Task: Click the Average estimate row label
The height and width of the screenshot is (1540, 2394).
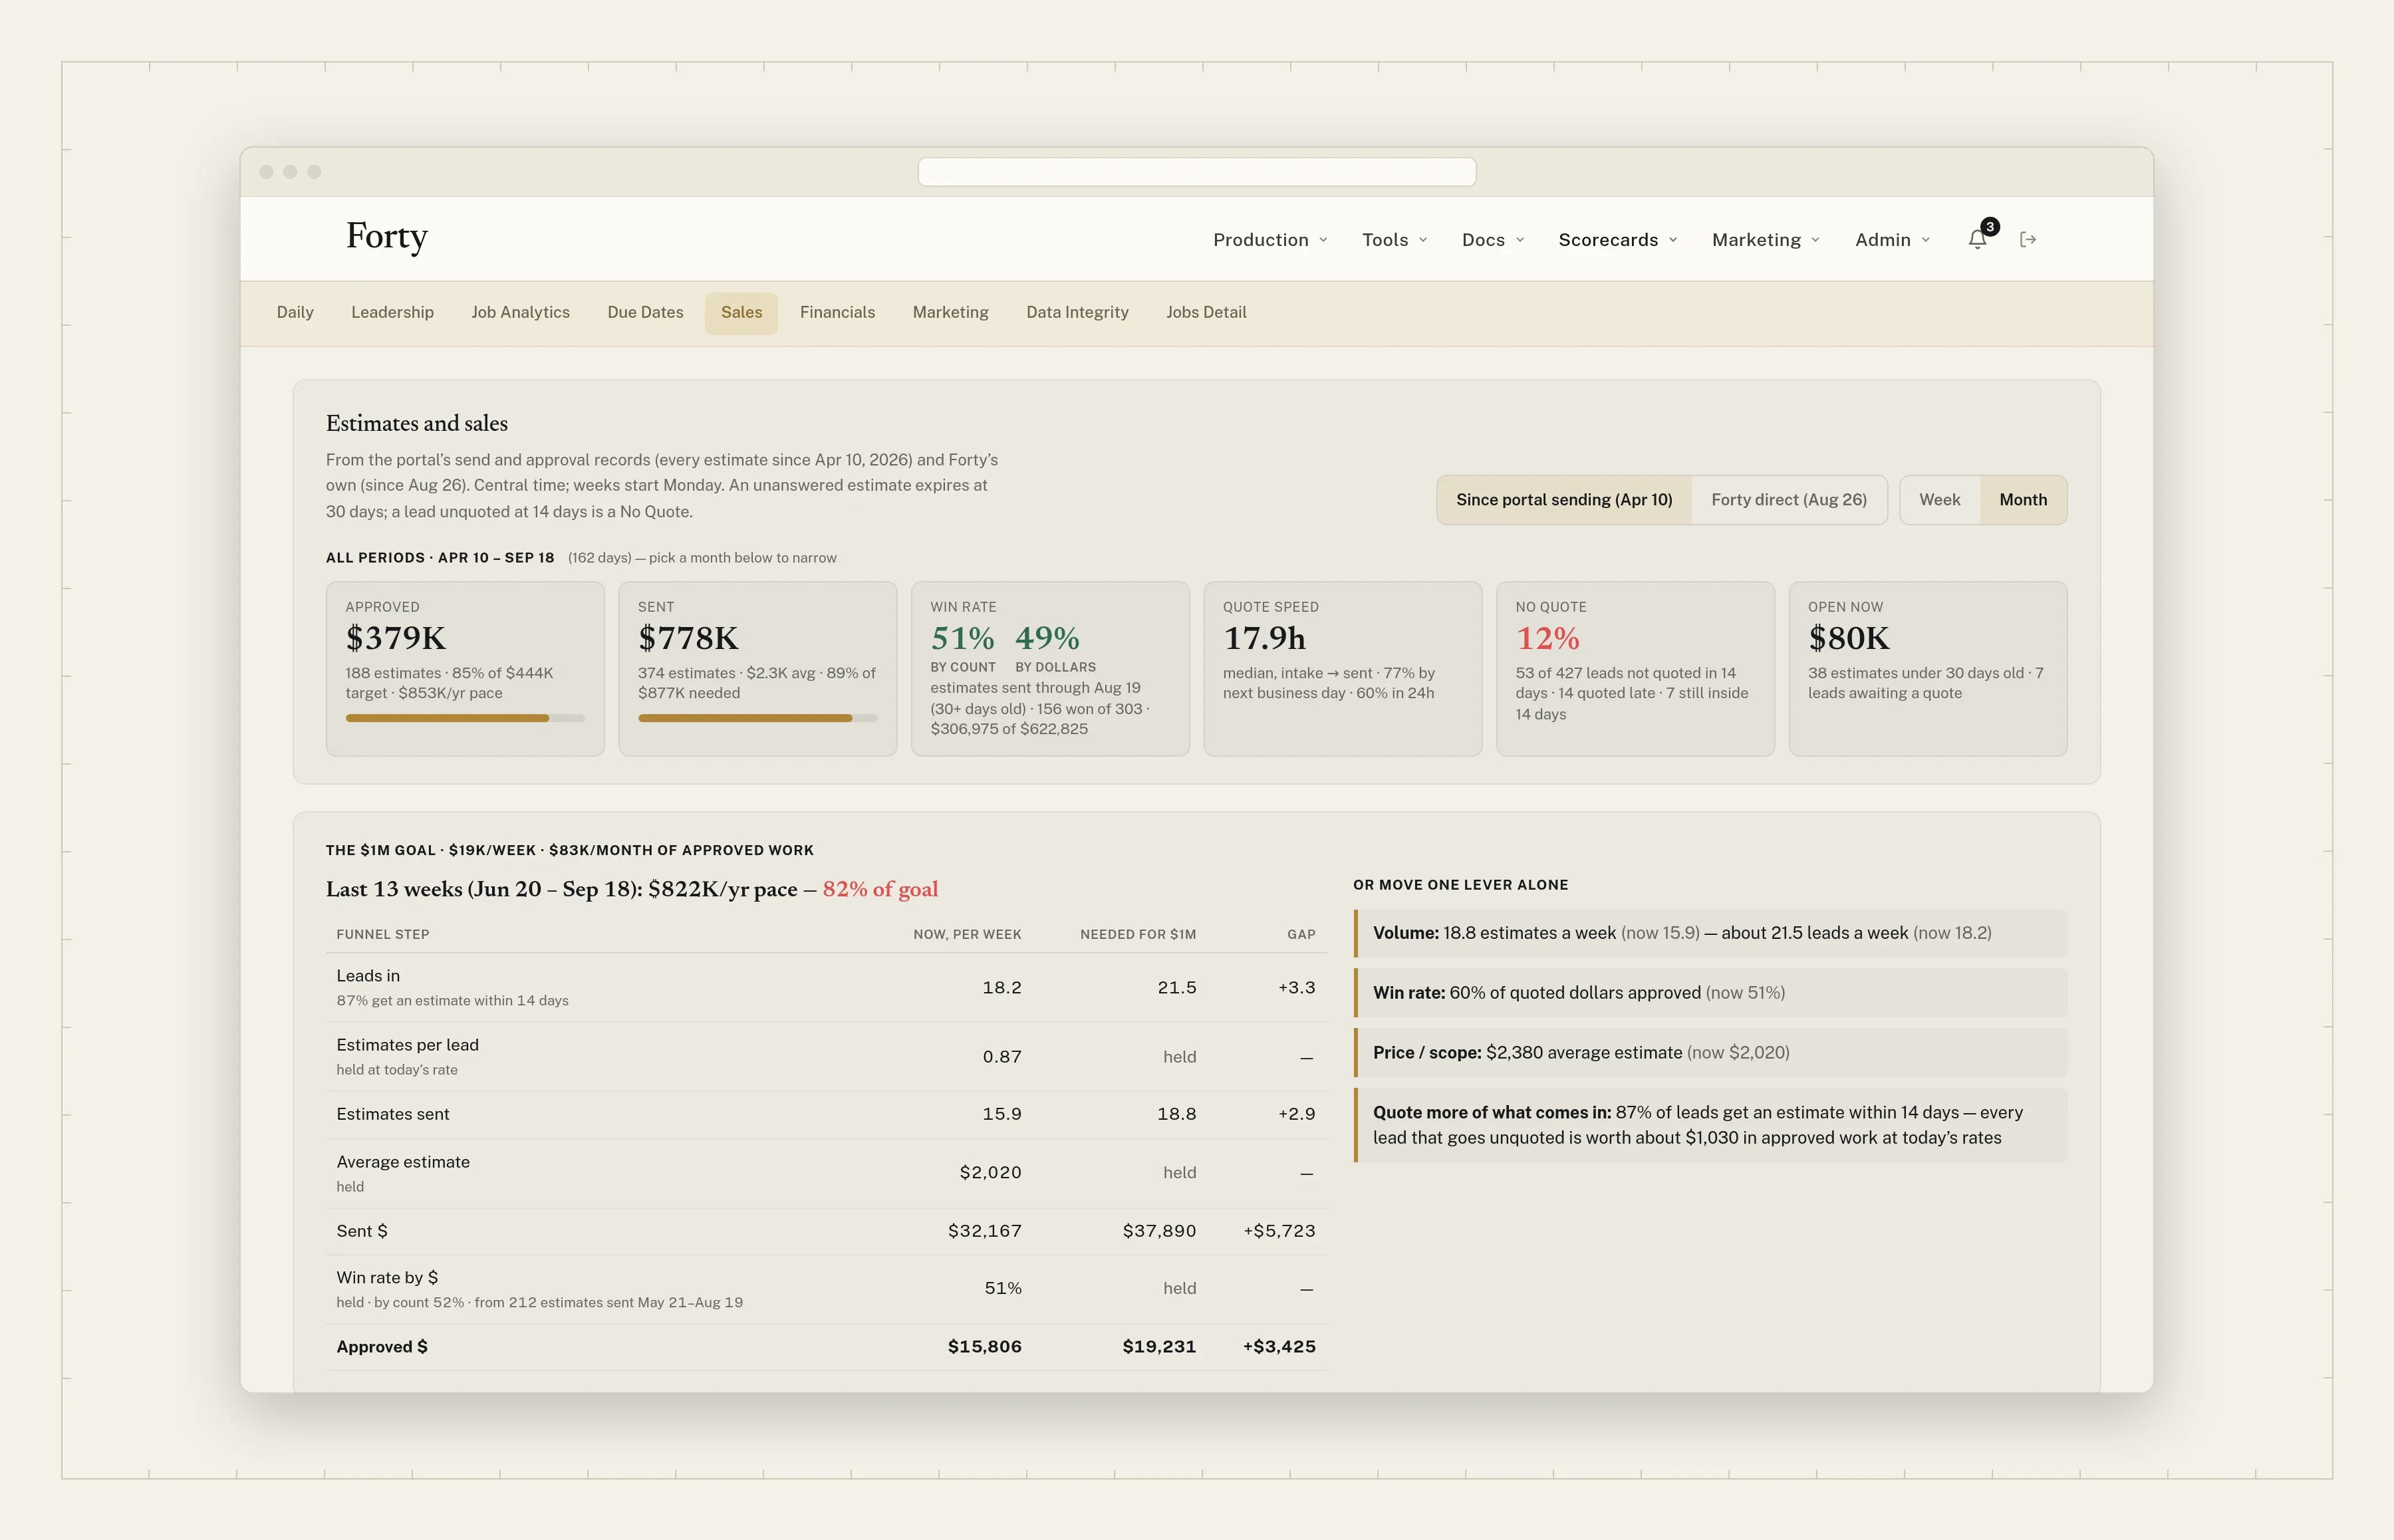Action: coord(403,1162)
